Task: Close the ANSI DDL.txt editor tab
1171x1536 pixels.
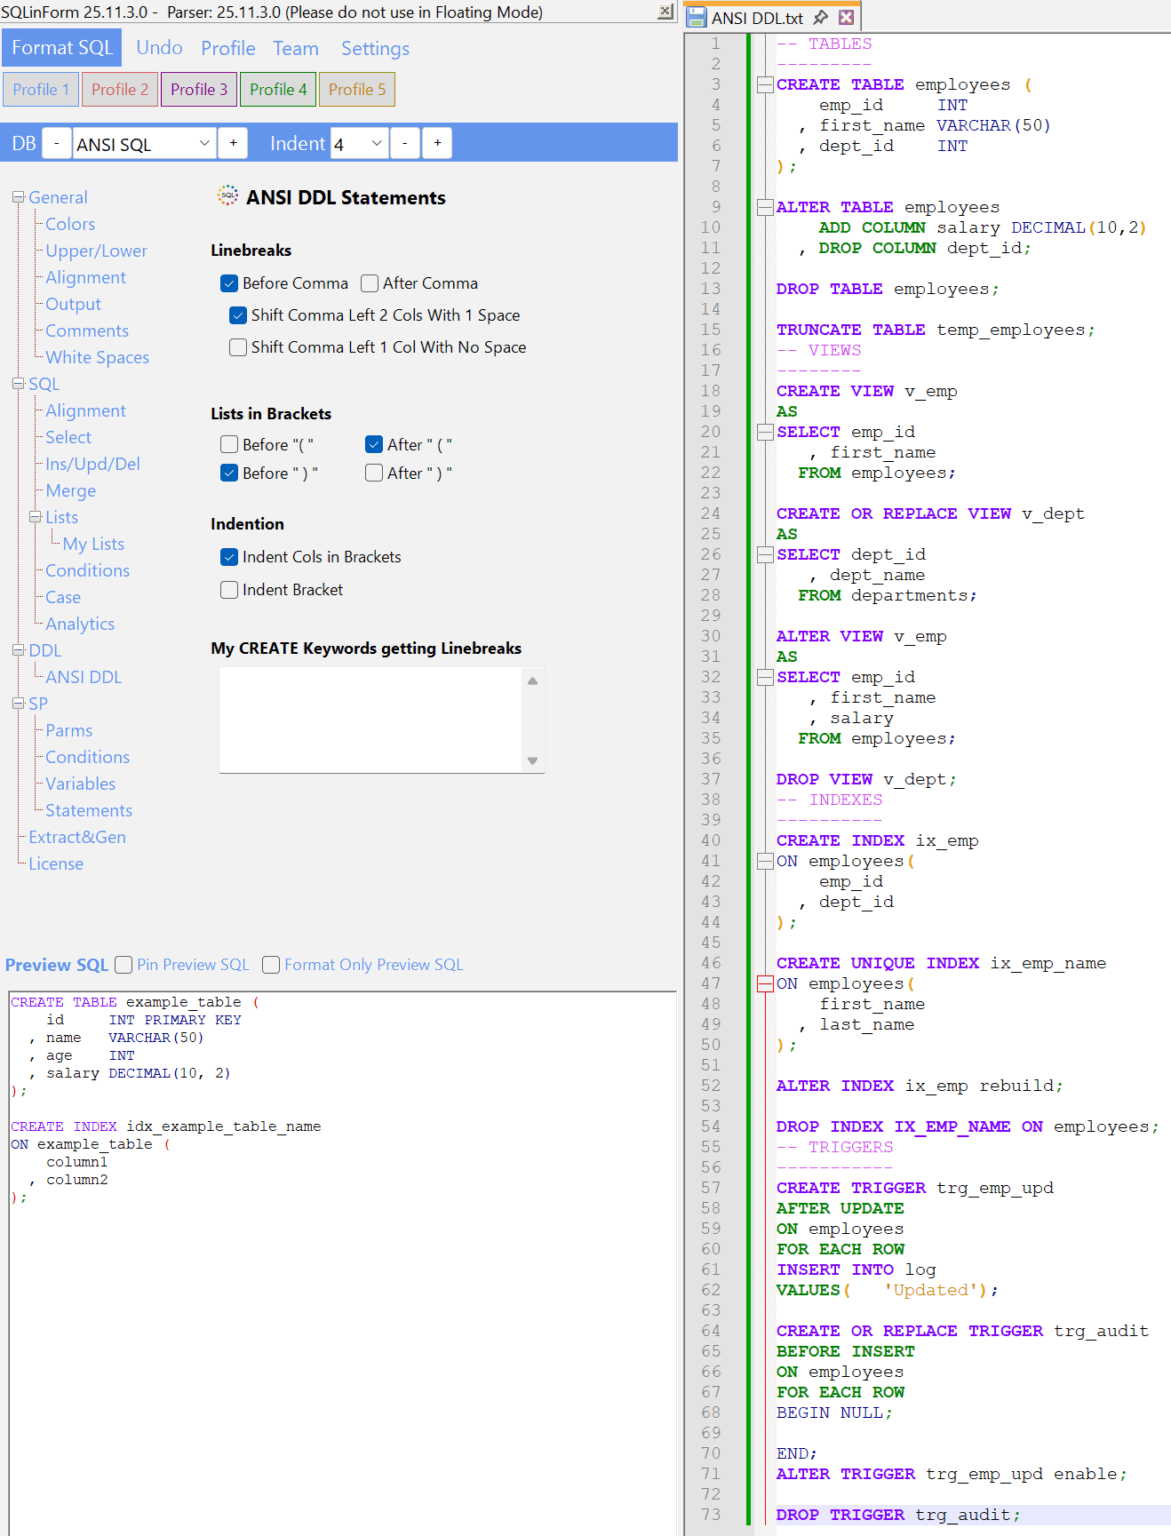Action: coord(845,17)
